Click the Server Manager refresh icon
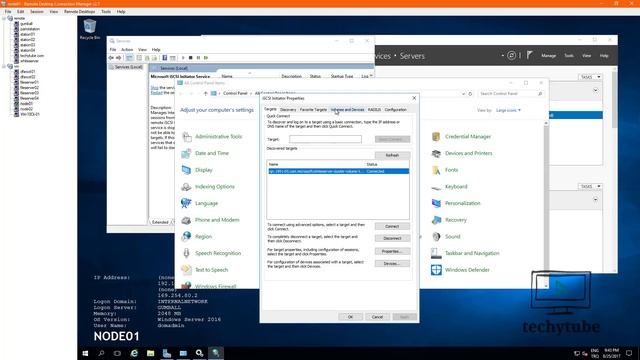640x360 pixels. (x=511, y=56)
